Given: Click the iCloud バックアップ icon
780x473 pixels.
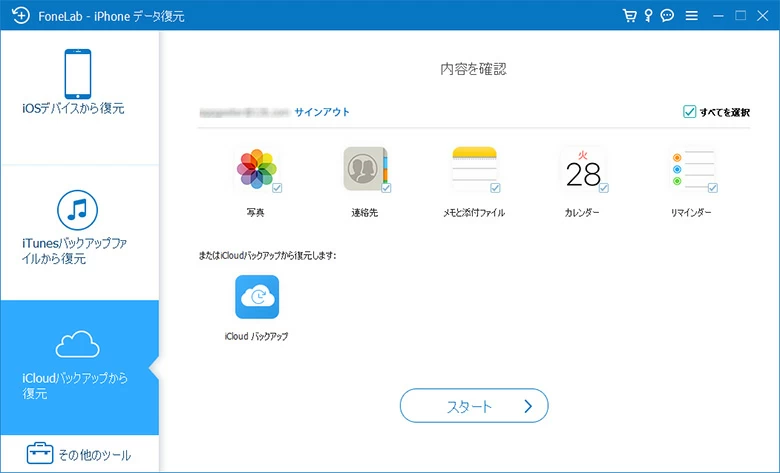Looking at the screenshot, I should point(257,298).
